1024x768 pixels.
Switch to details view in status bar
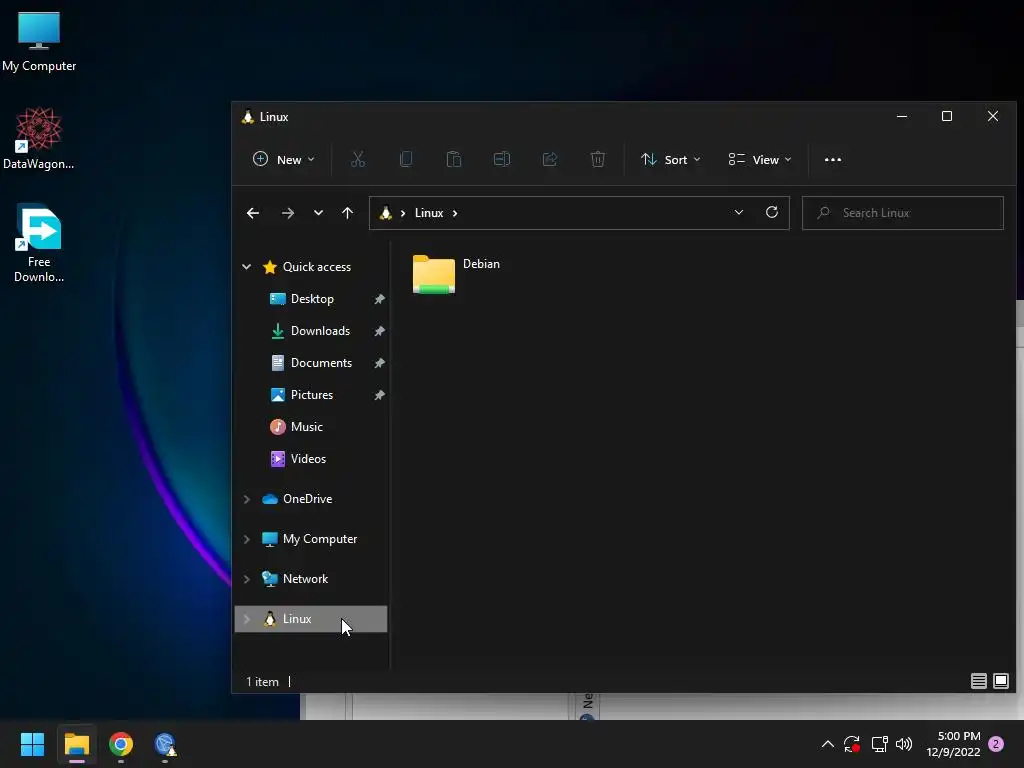click(978, 681)
